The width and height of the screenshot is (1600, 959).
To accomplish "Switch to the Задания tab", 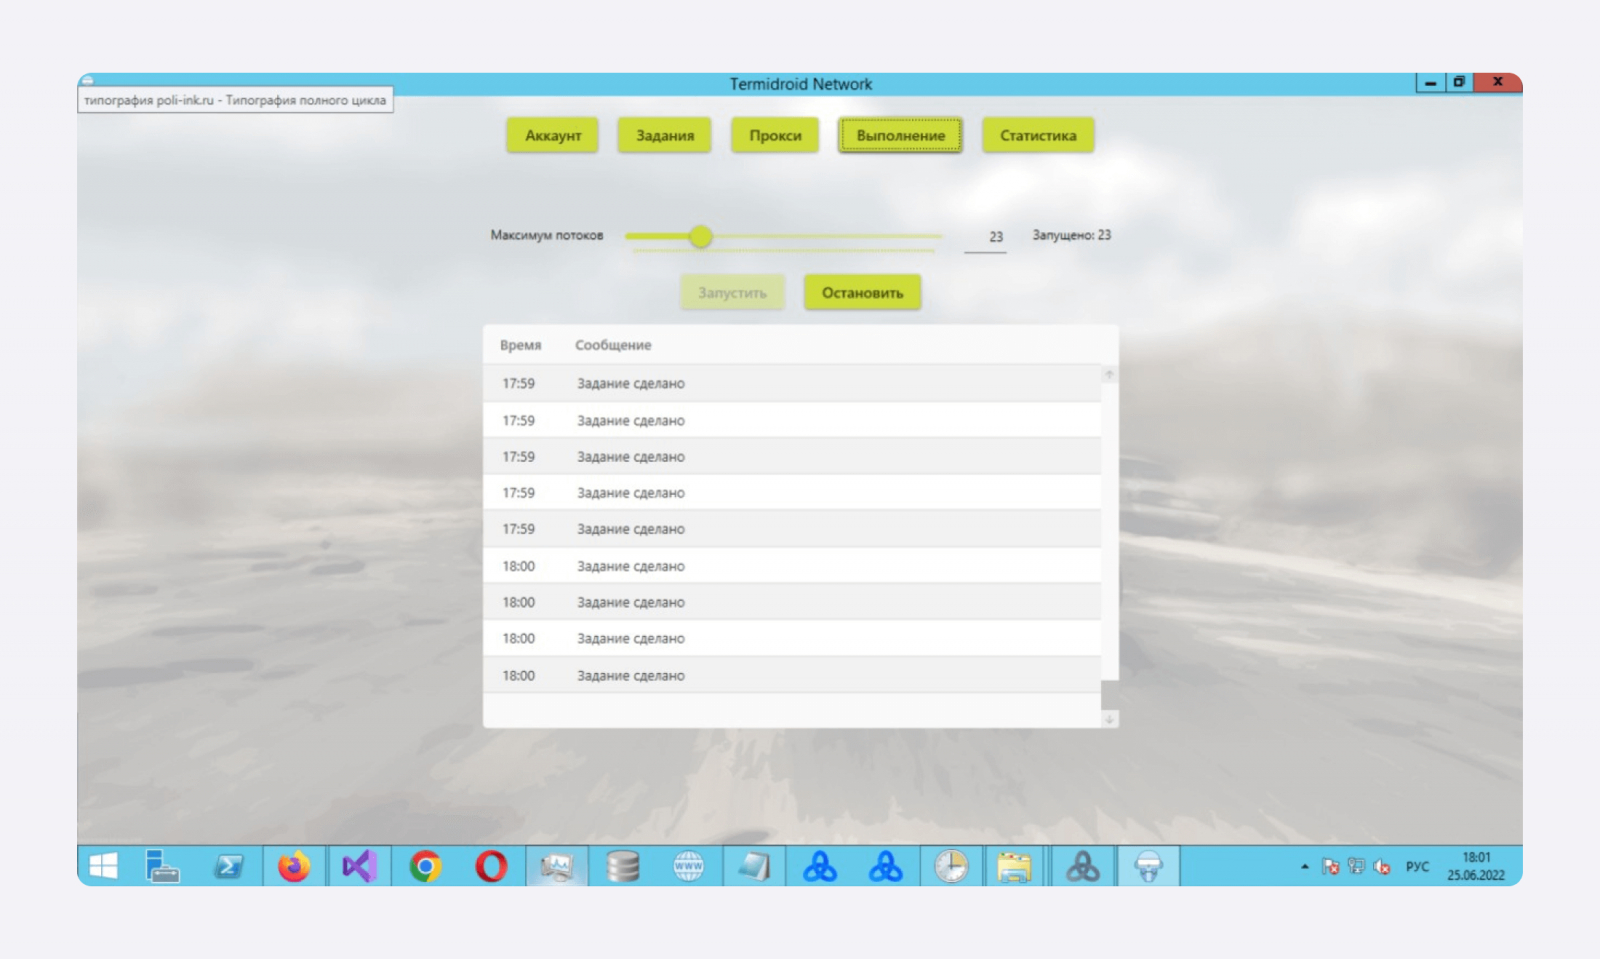I will [665, 135].
